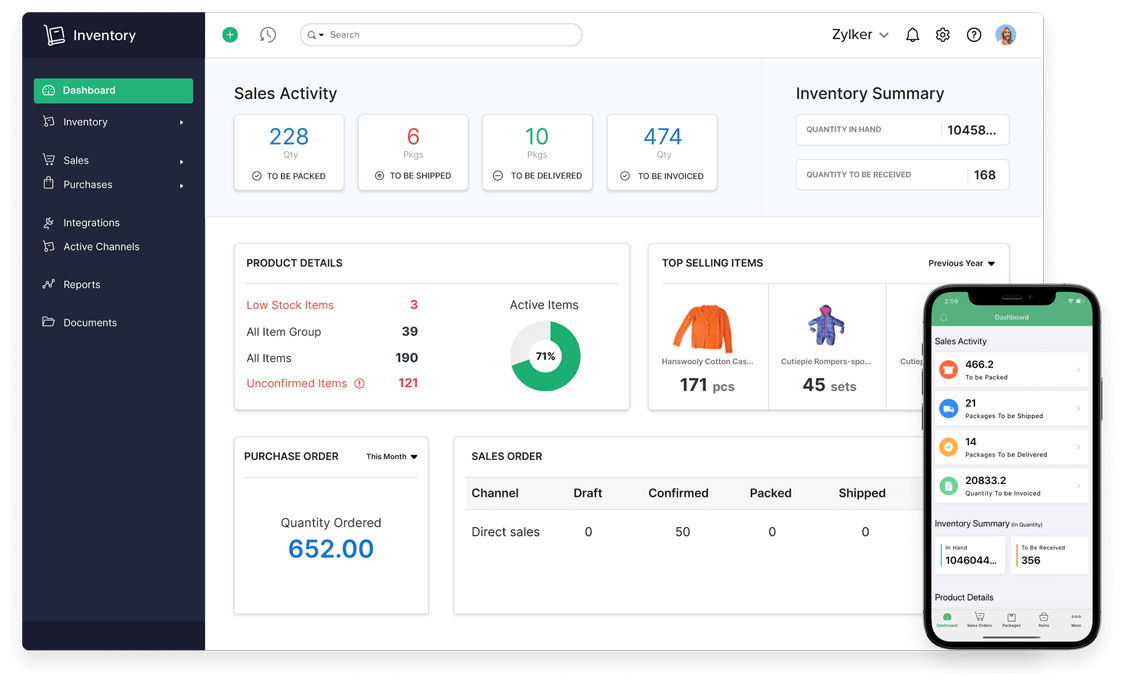Open the Previous Year filter in Top Selling Items
Image resolution: width=1124 pixels, height=682 pixels.
[x=961, y=263]
